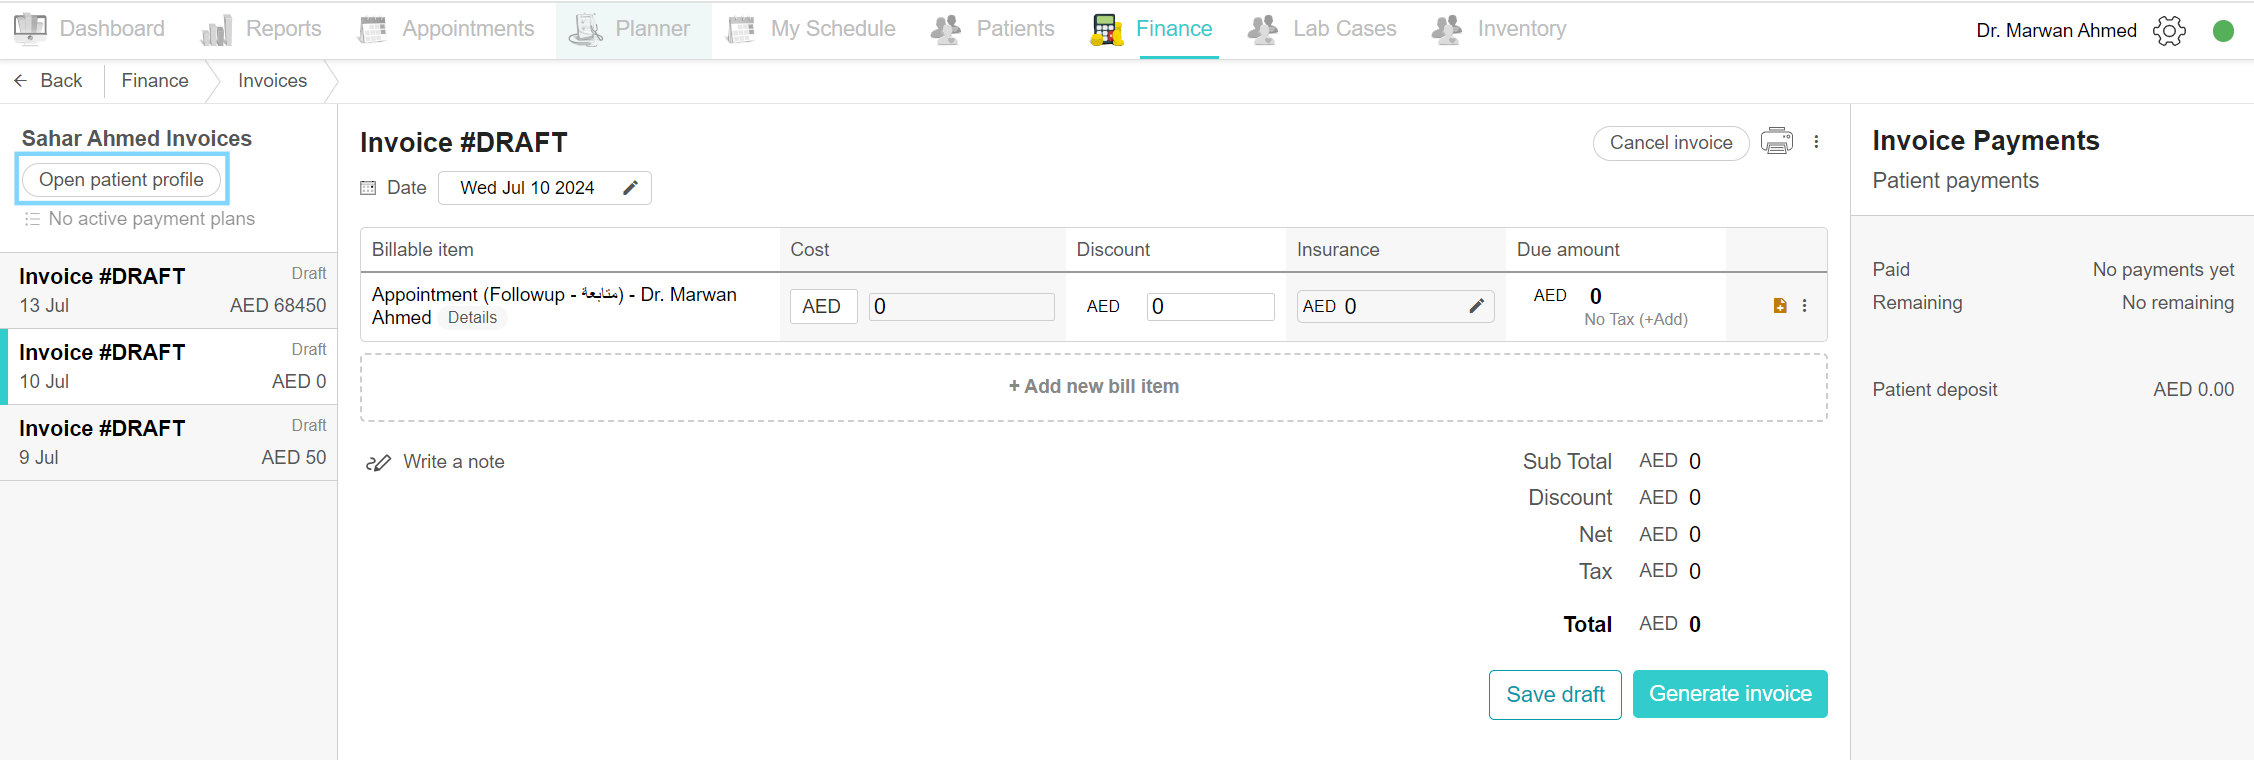Click the print invoice icon
The width and height of the screenshot is (2254, 760).
[x=1776, y=142]
